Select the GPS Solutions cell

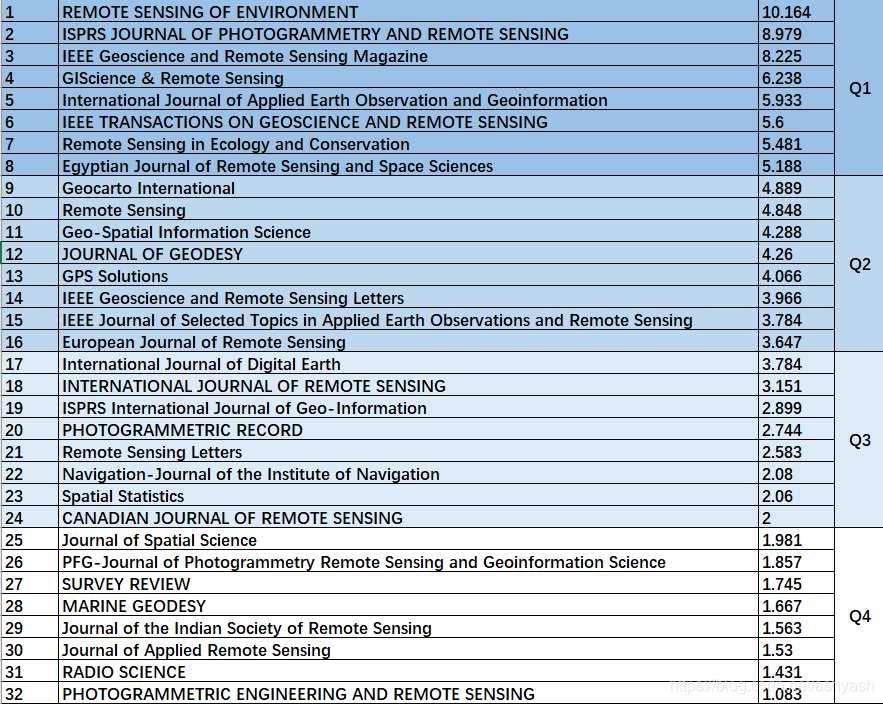click(408, 275)
